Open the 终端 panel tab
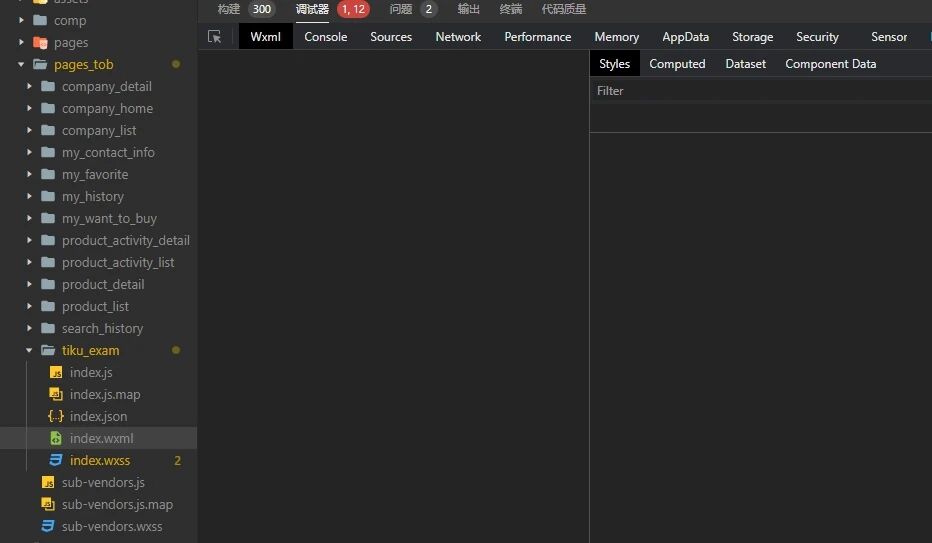Screen dimensions: 932x543 [x=511, y=9]
